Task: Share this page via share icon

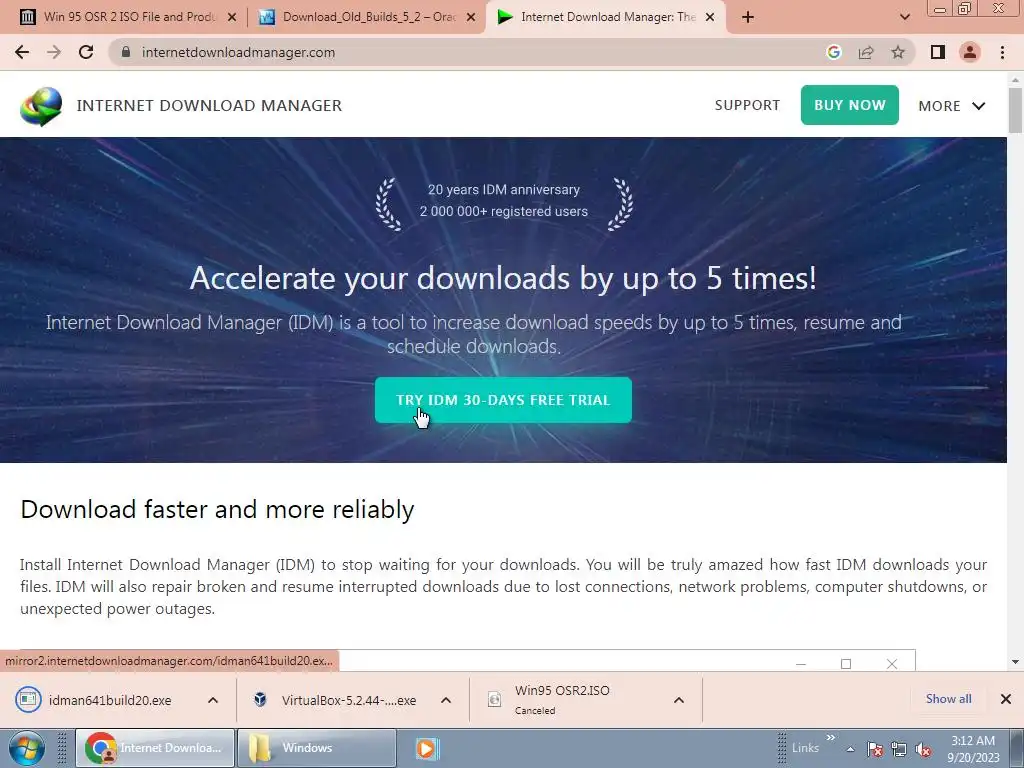Action: (866, 52)
